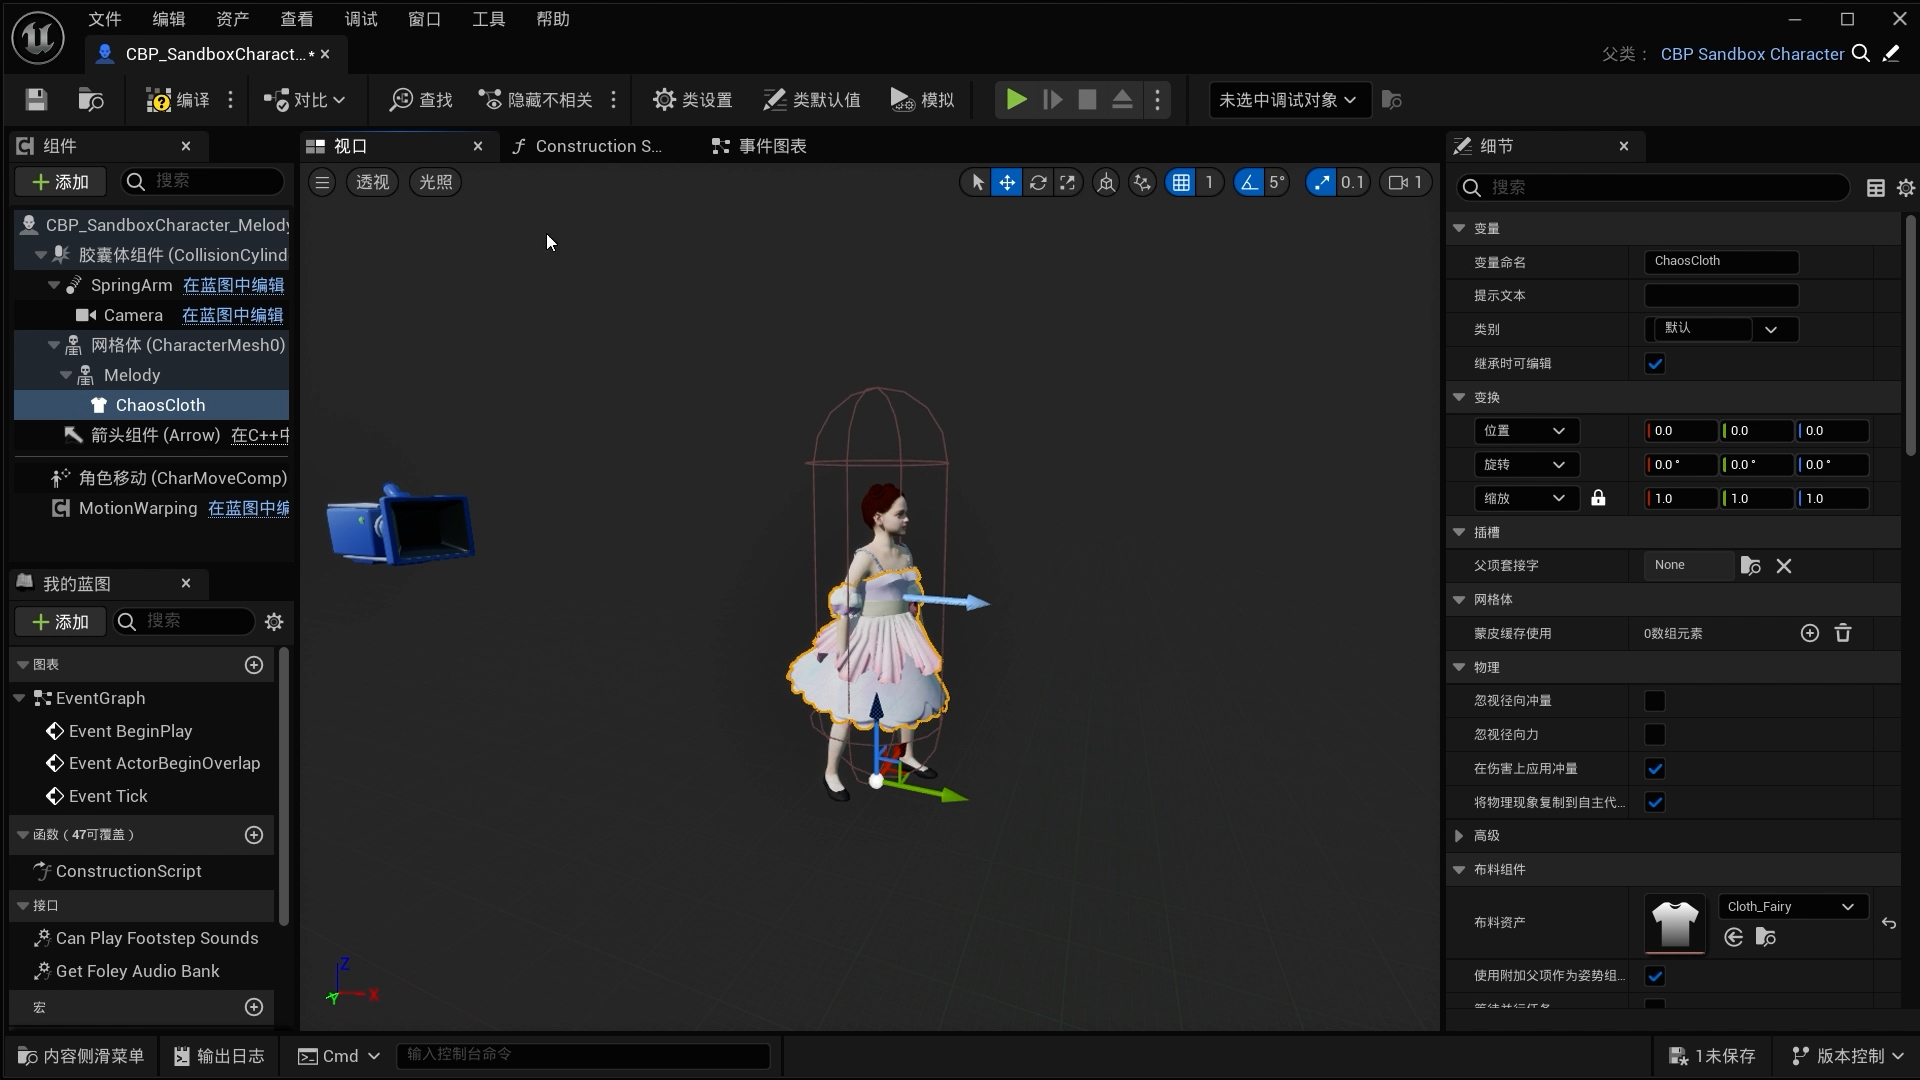
Task: Switch to the 事件图表 tab
Action: (x=772, y=146)
